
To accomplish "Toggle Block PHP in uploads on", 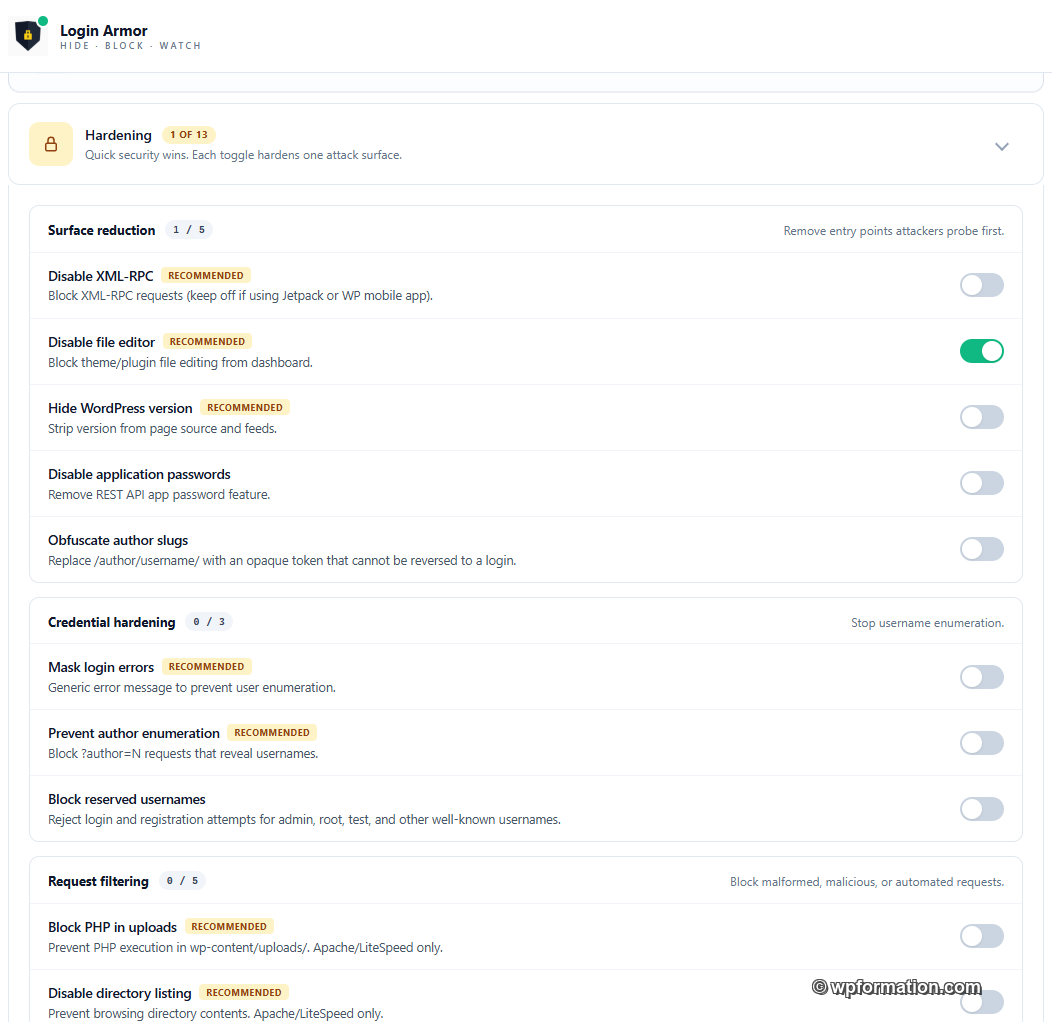I will [x=982, y=936].
